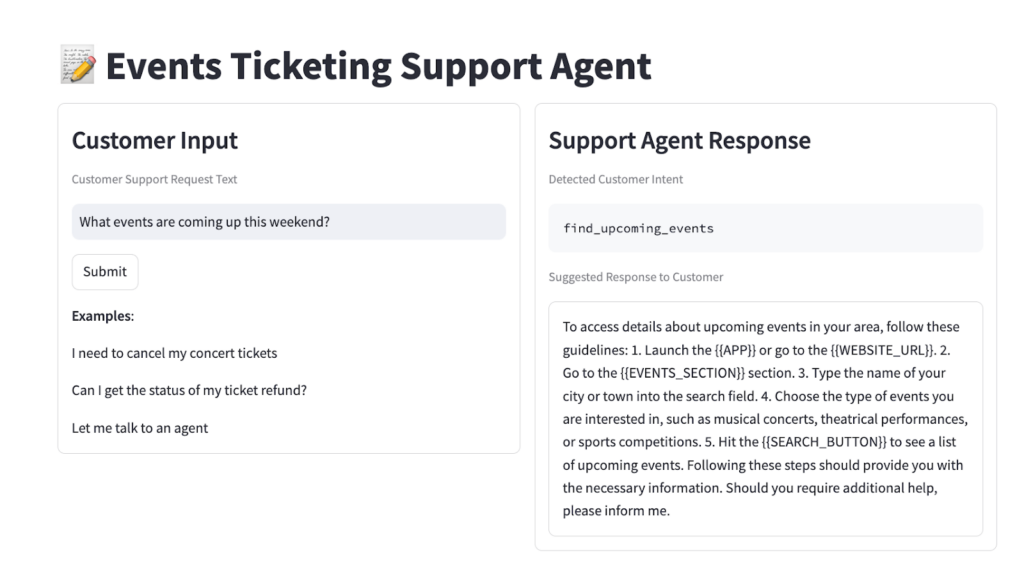Click the {{EVENTS_SECTION}} placeholder text
Viewport: 1024px width, 585px height.
(682, 373)
